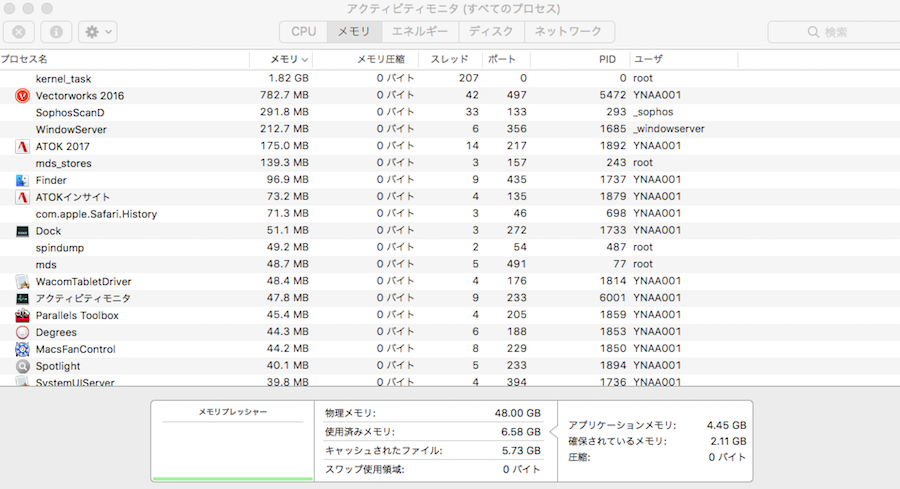Click PID 5472 cell

612,95
